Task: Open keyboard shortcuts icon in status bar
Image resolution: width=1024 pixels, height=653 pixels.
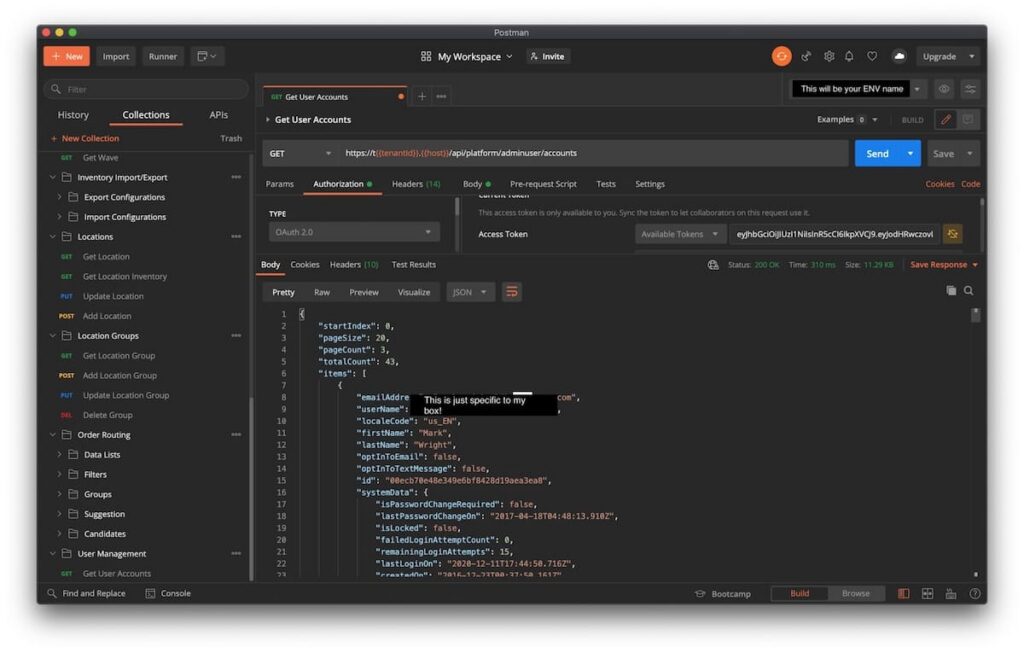Action: coord(951,594)
